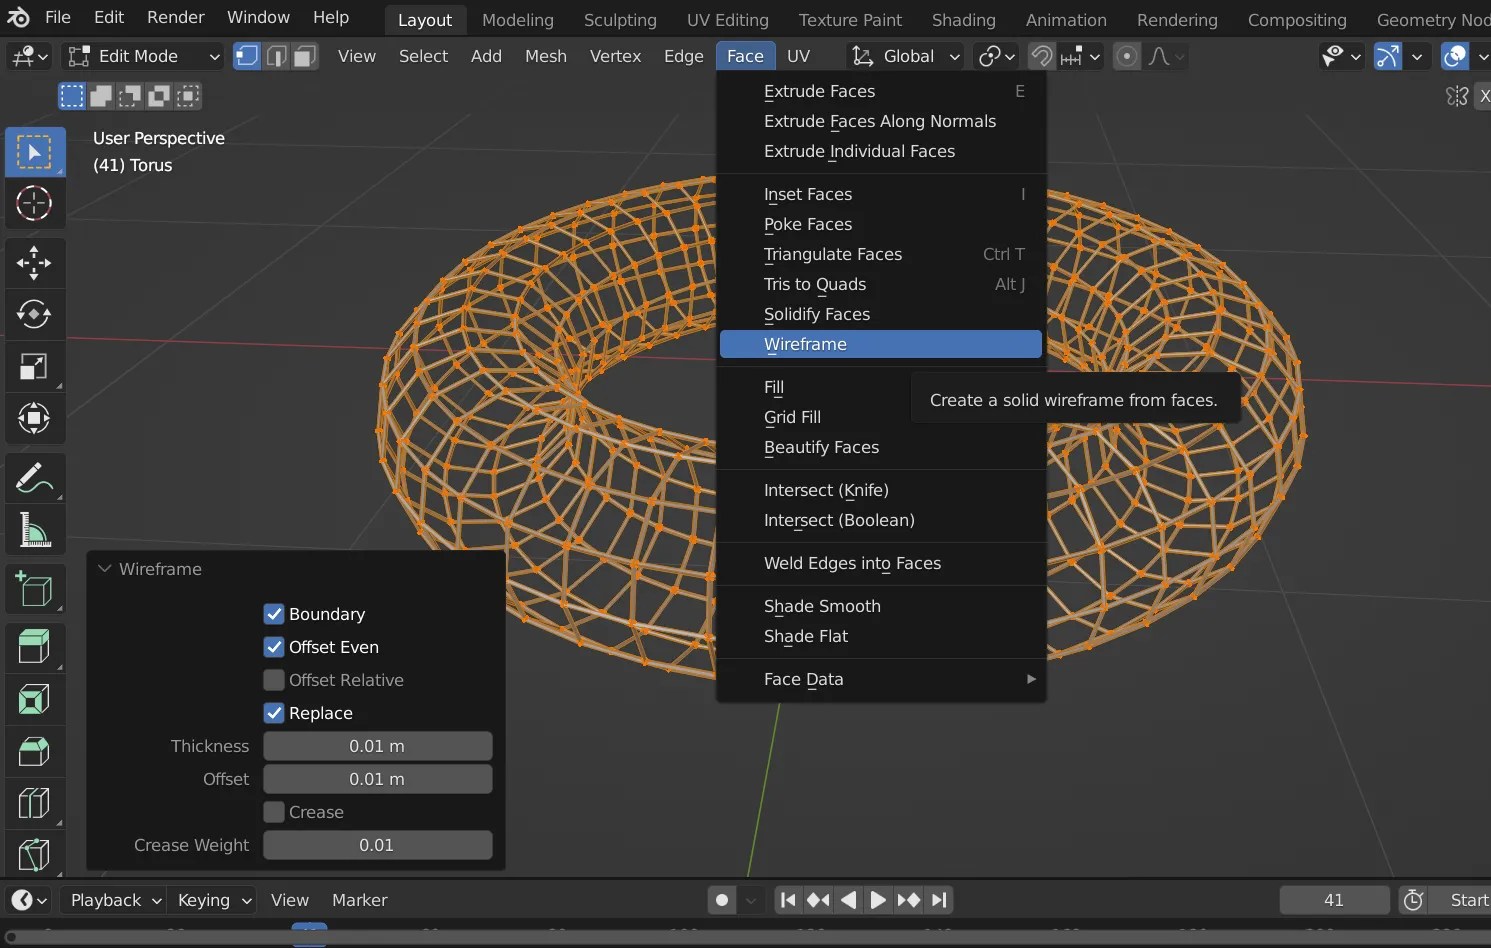Screen dimensions: 1491x948
Task: Click the Extrude Region tool
Action: (34, 647)
